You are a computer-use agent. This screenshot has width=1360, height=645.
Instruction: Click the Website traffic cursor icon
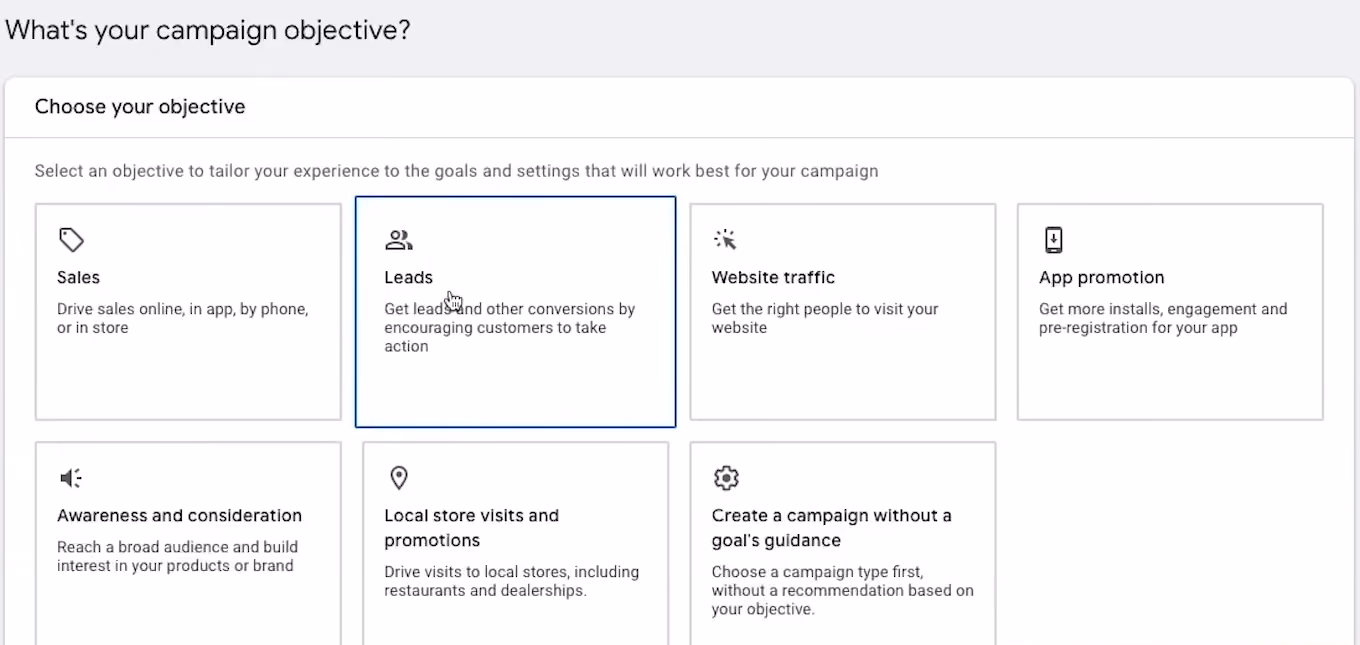pyautogui.click(x=725, y=240)
